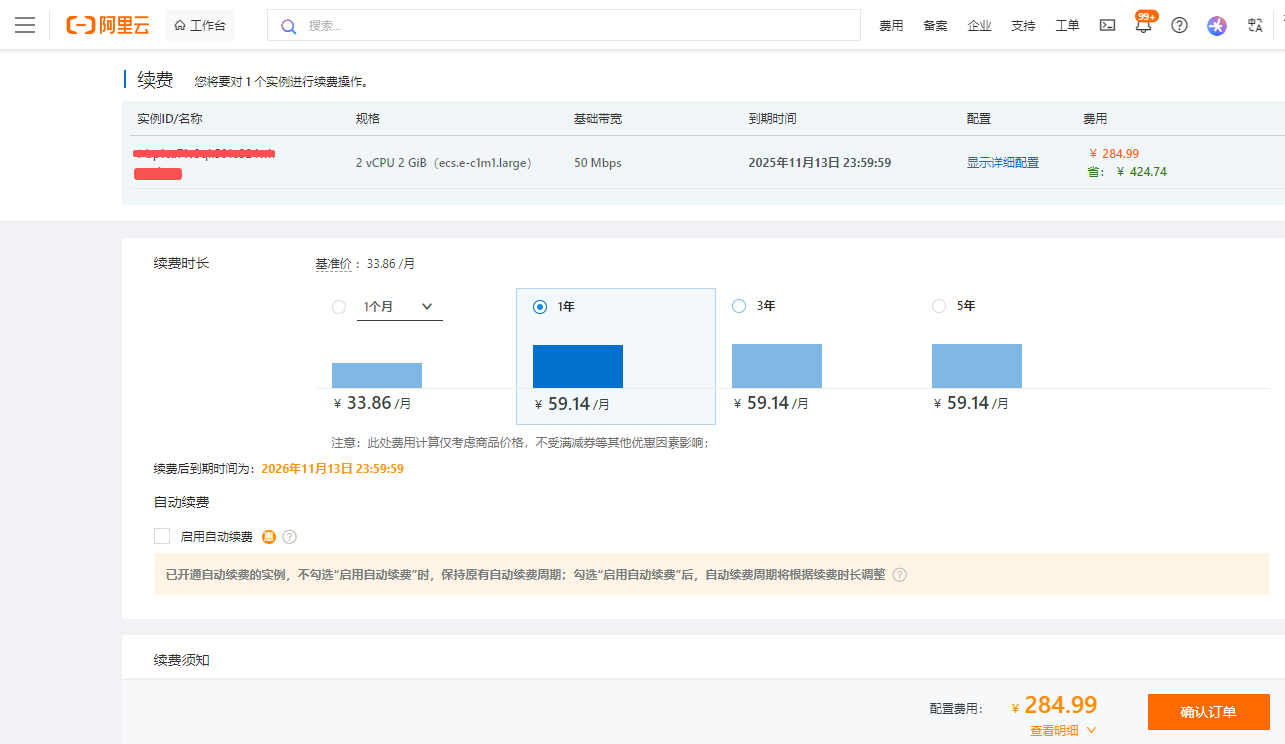Click the help question mark icon in header
Viewport: 1285px width, 744px height.
click(1179, 25)
